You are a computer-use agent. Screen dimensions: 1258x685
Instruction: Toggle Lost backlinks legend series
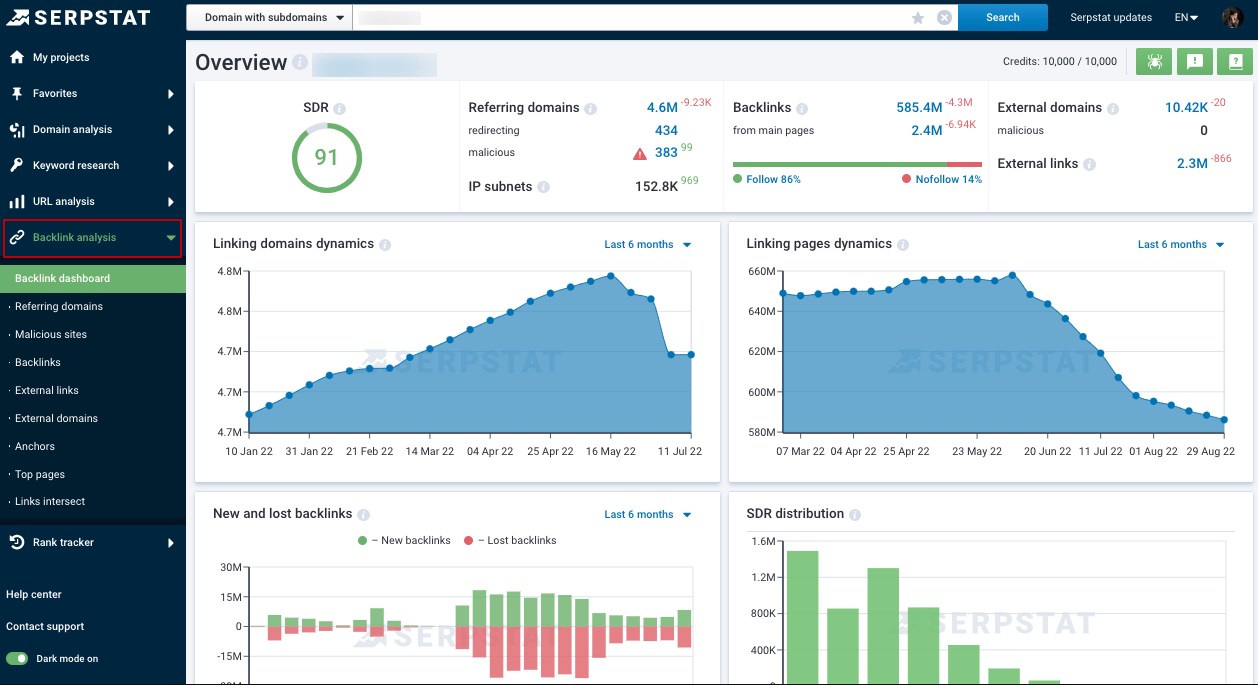point(510,540)
